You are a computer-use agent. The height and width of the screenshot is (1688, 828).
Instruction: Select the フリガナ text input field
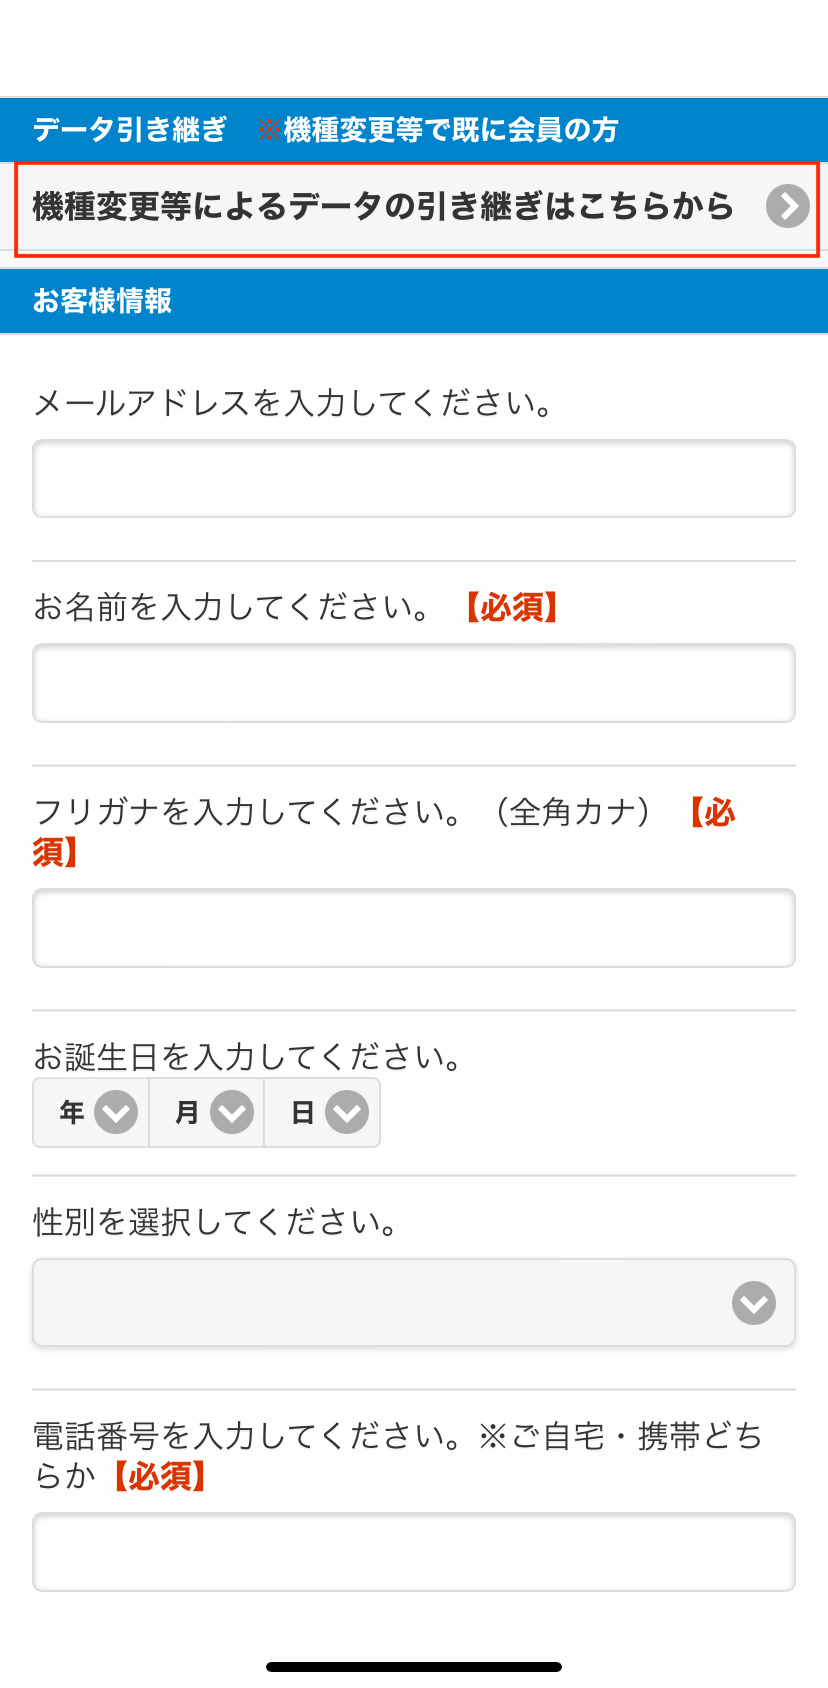click(413, 928)
